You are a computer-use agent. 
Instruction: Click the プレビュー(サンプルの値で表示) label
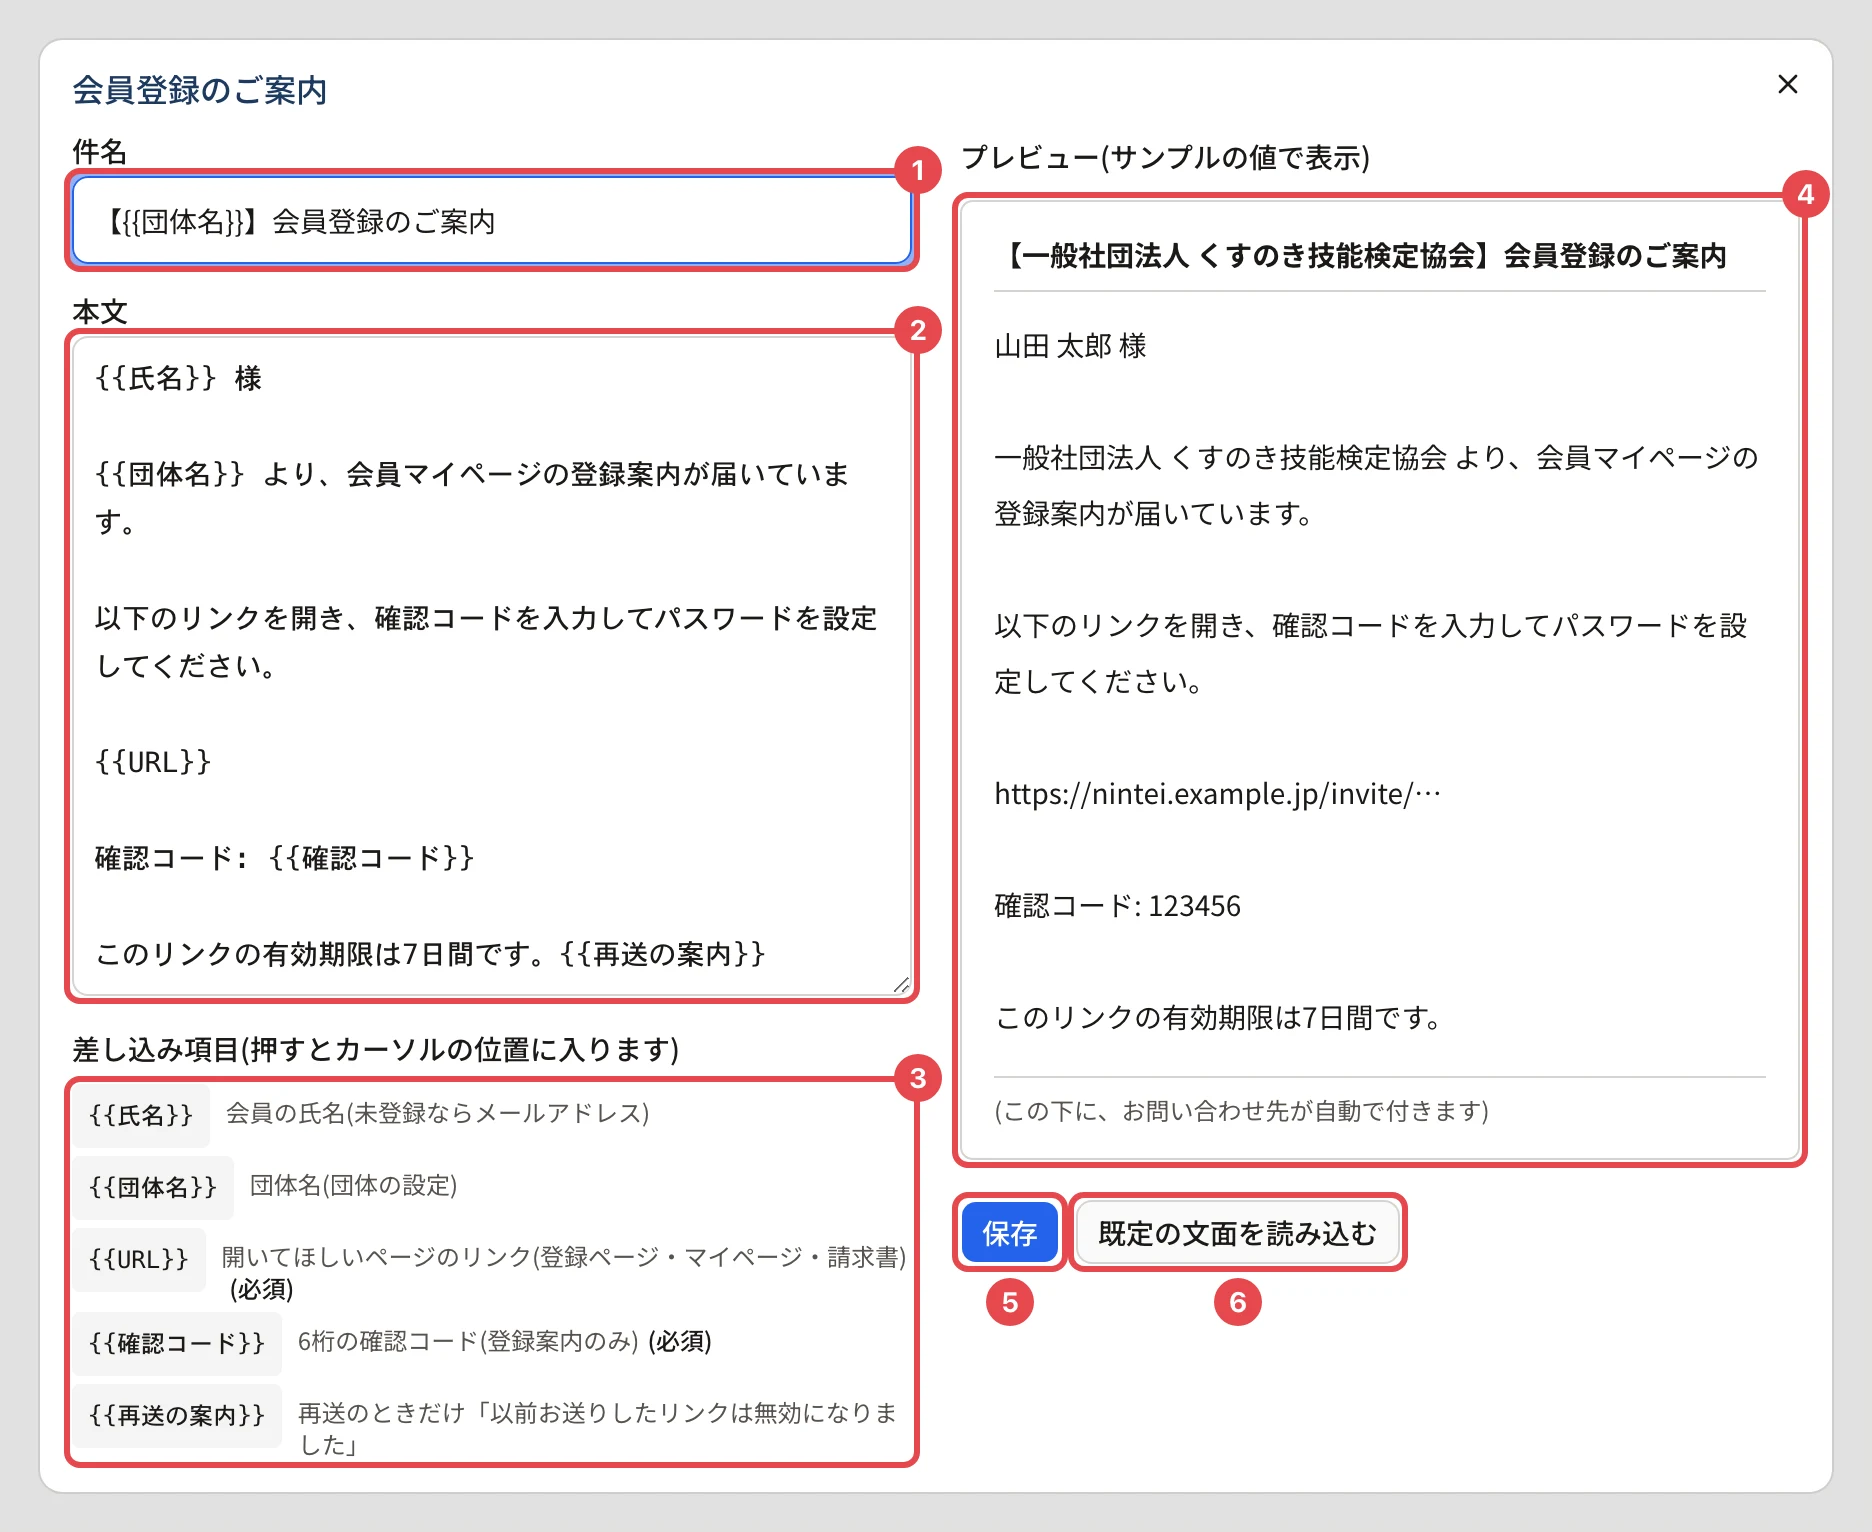[x=1166, y=157]
